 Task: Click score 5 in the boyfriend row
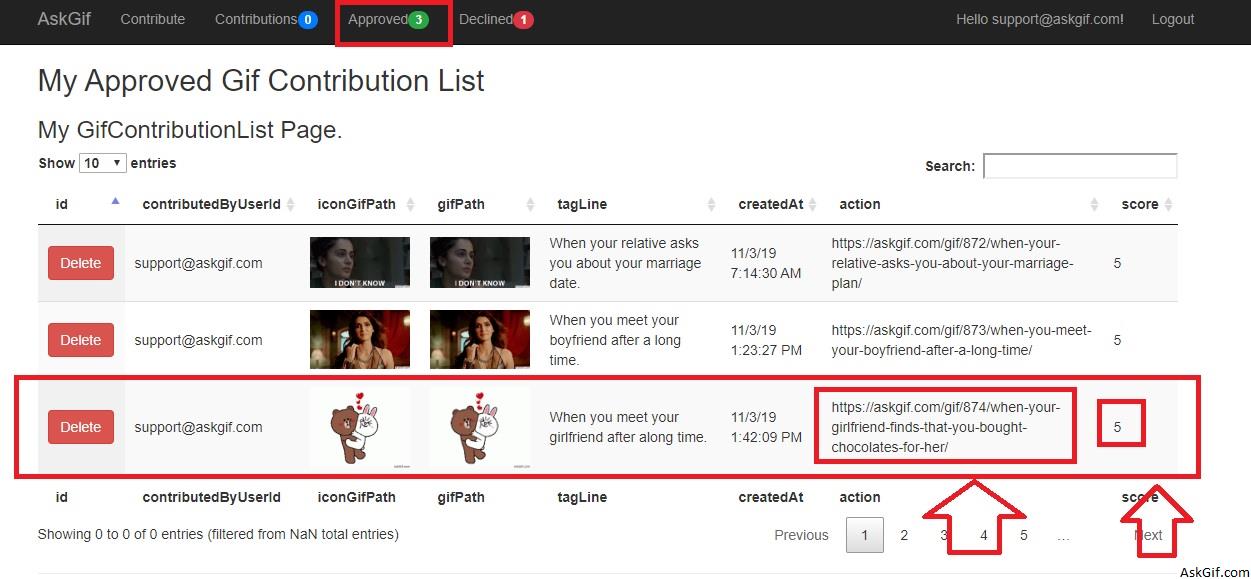click(x=1117, y=340)
